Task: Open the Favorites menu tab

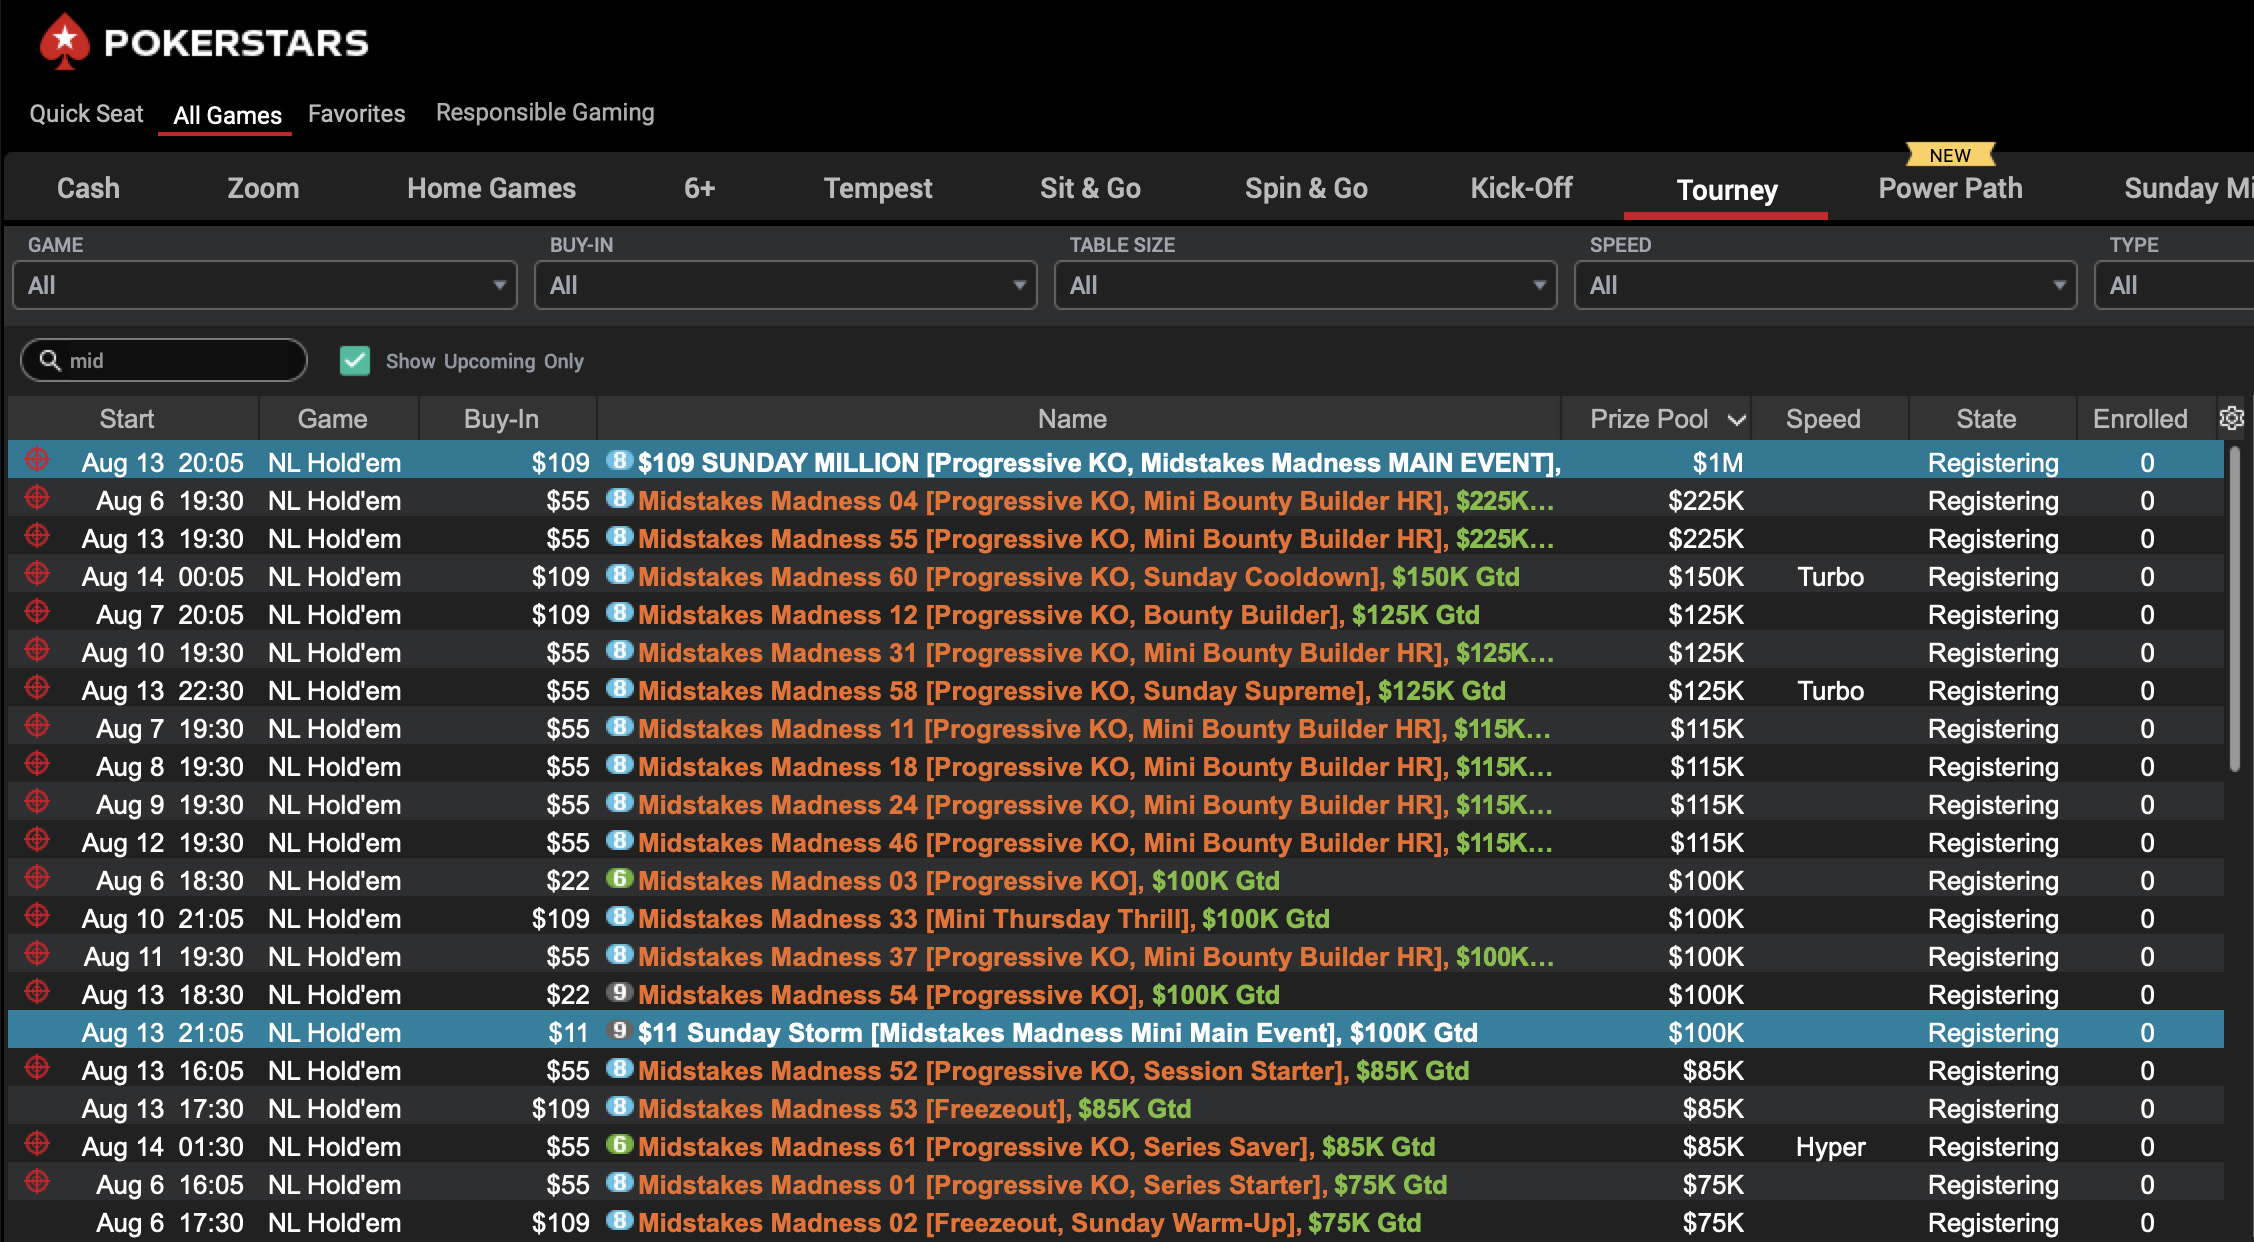Action: click(x=356, y=114)
